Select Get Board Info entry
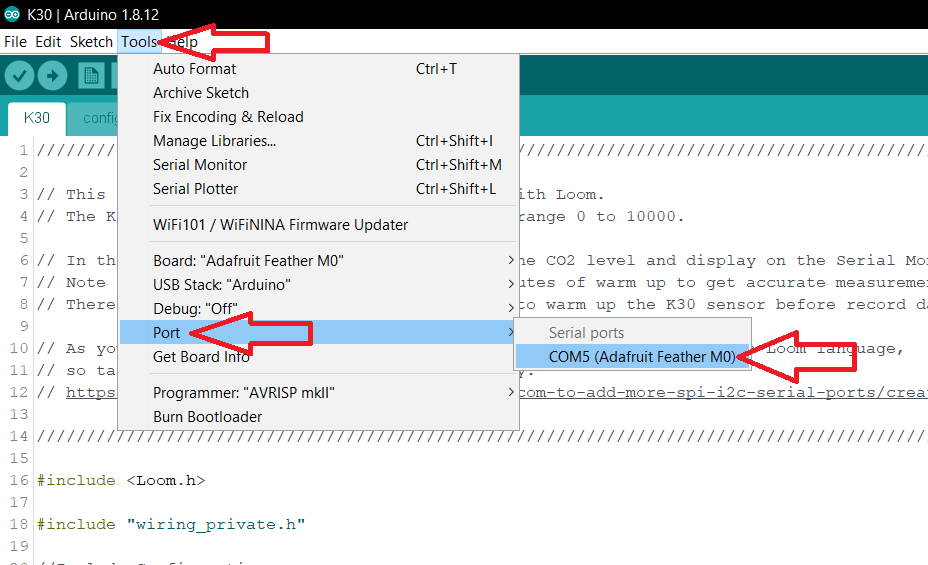The width and height of the screenshot is (928, 565). [x=318, y=357]
